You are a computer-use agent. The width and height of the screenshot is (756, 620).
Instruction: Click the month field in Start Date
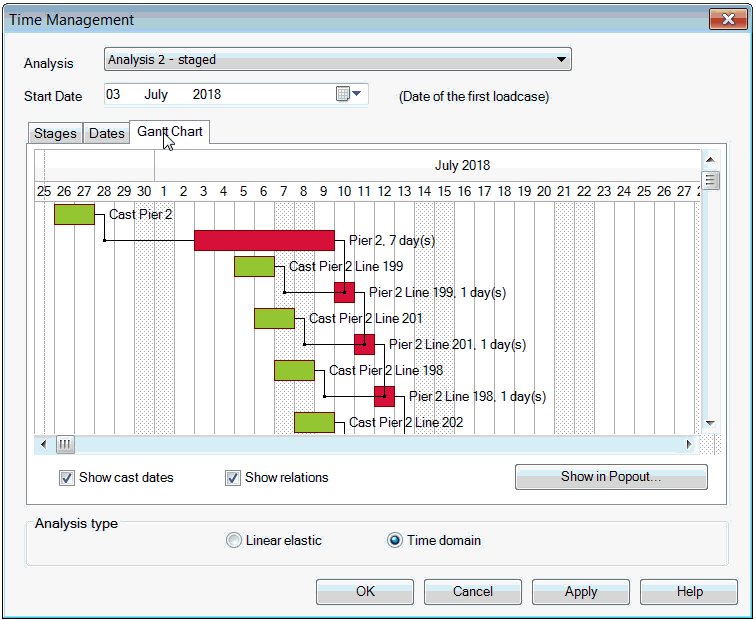(156, 94)
